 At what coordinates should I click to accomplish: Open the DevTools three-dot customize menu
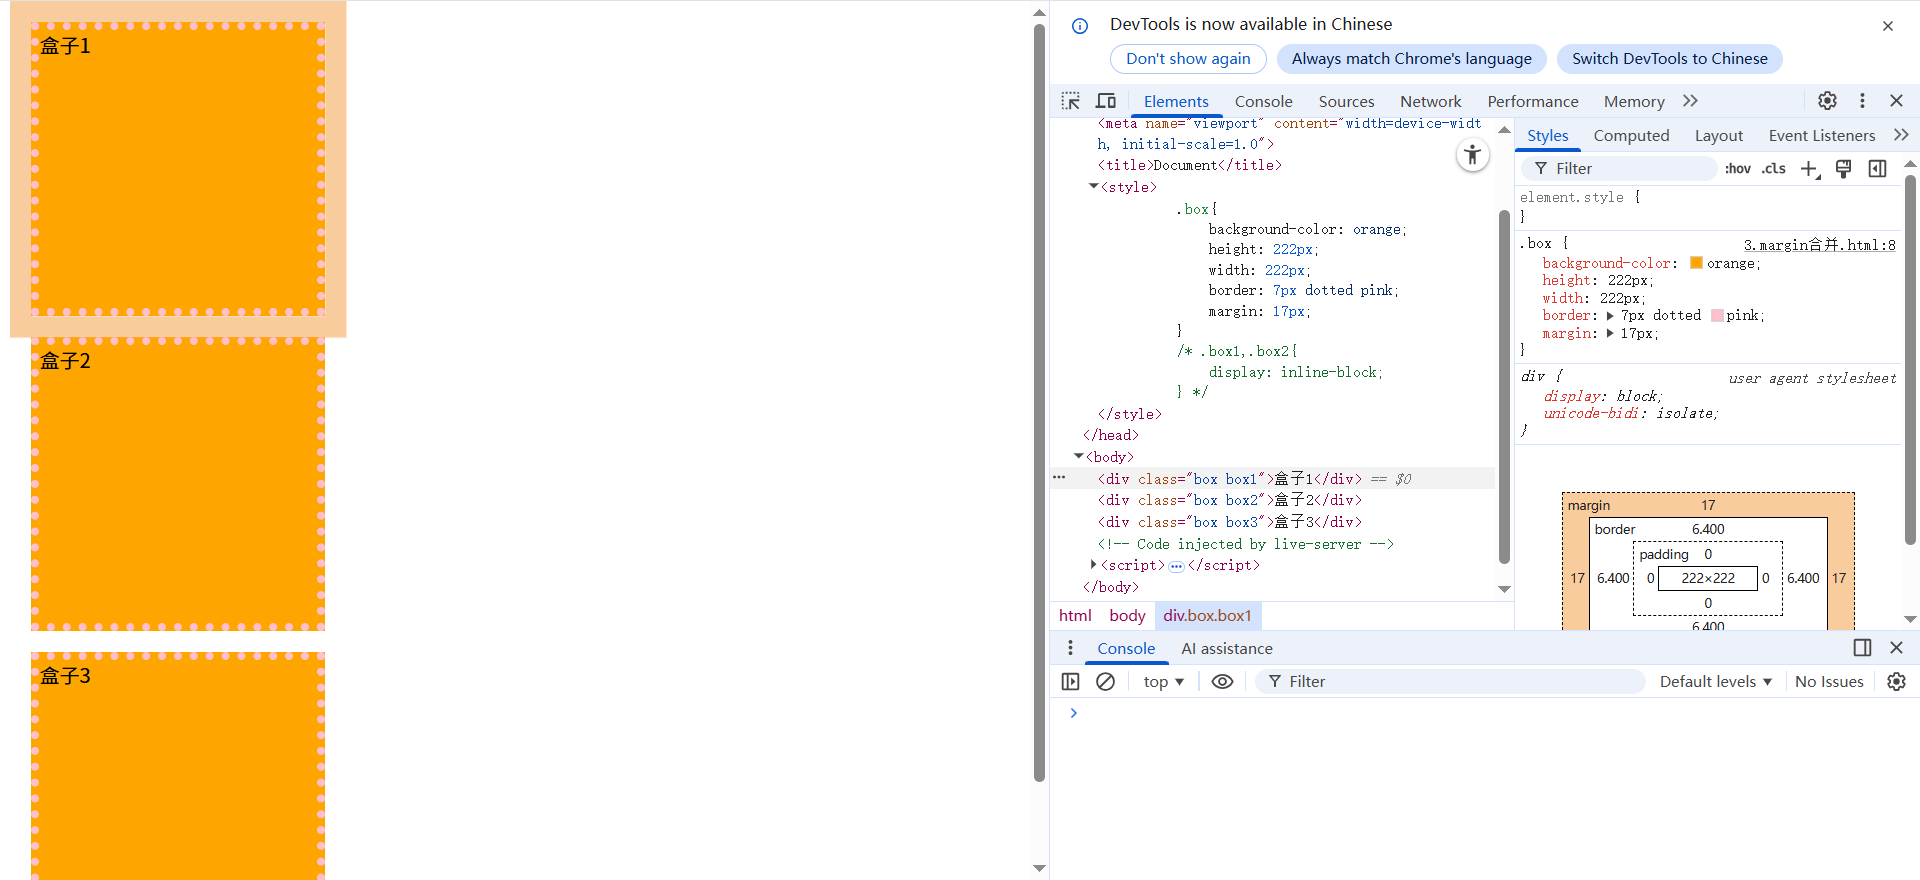pos(1862,101)
